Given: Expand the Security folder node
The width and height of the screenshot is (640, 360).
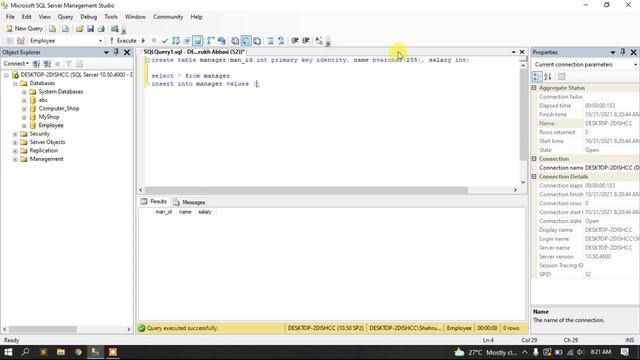Looking at the screenshot, I should 15,134.
